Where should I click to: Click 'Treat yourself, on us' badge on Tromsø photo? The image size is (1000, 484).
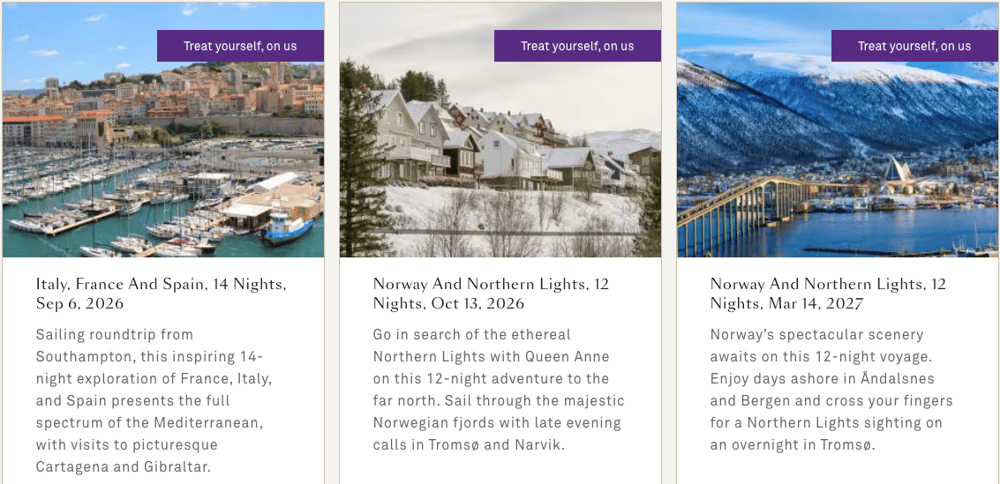(x=914, y=46)
